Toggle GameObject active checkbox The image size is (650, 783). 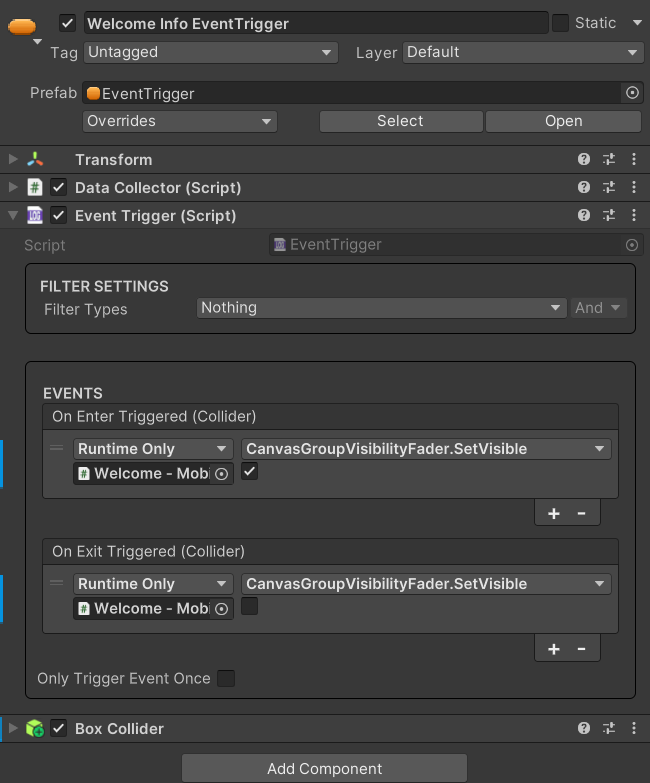(67, 23)
